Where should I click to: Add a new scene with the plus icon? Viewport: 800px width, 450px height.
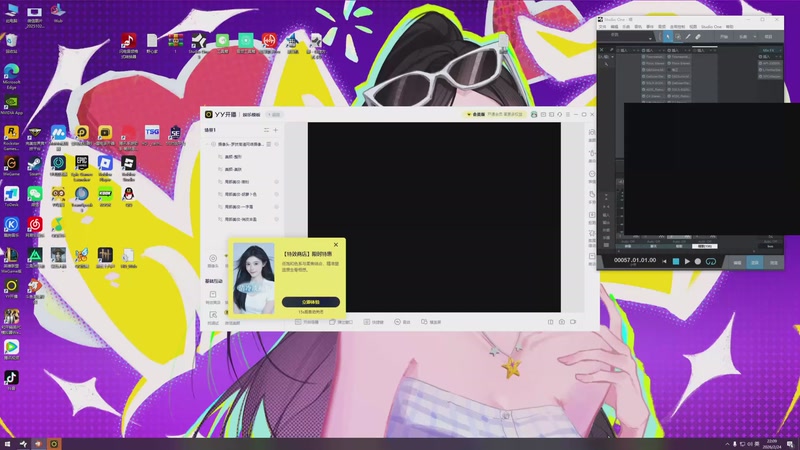pos(276,130)
